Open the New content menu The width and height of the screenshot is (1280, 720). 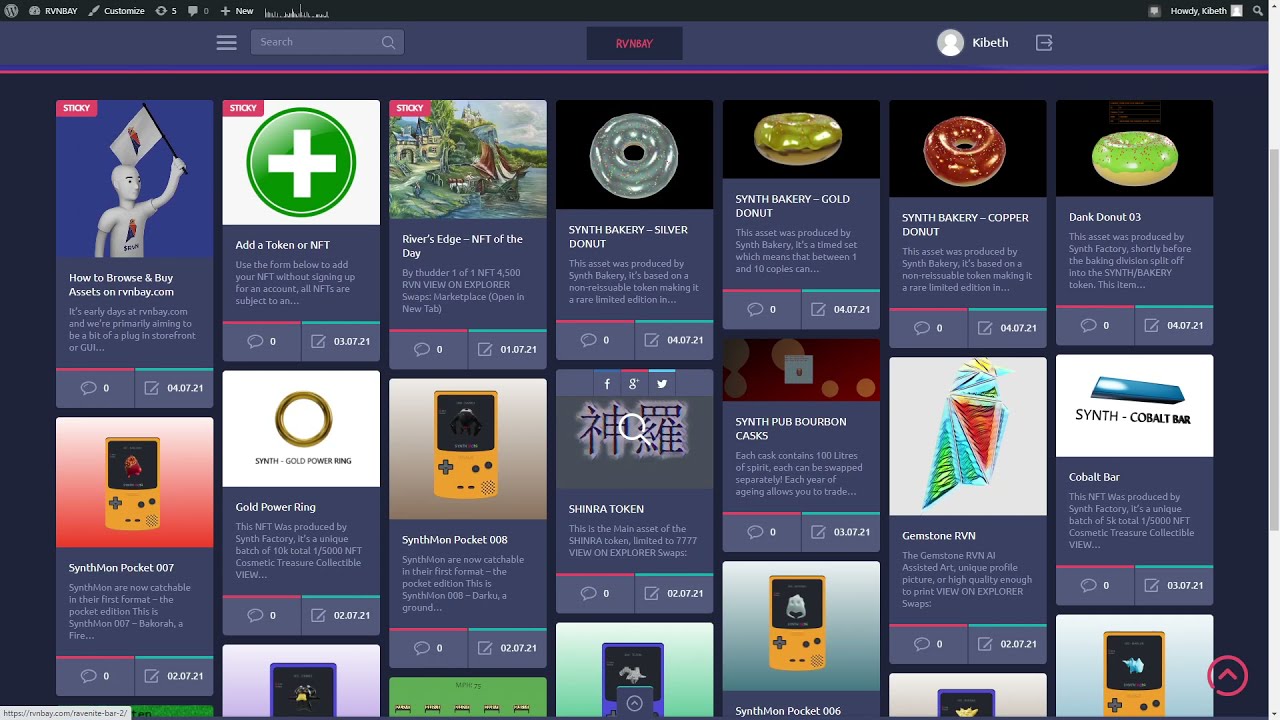tap(236, 11)
